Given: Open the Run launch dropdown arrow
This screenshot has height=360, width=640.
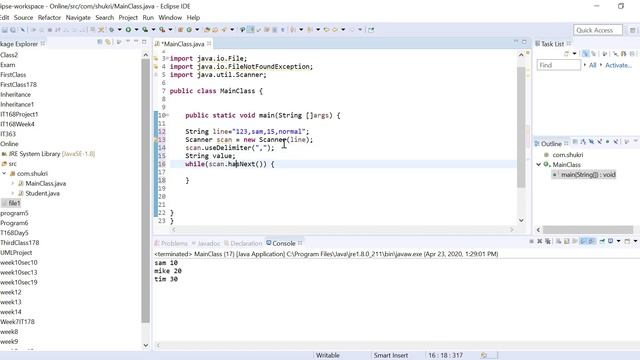Looking at the screenshot, I should click(x=136, y=30).
